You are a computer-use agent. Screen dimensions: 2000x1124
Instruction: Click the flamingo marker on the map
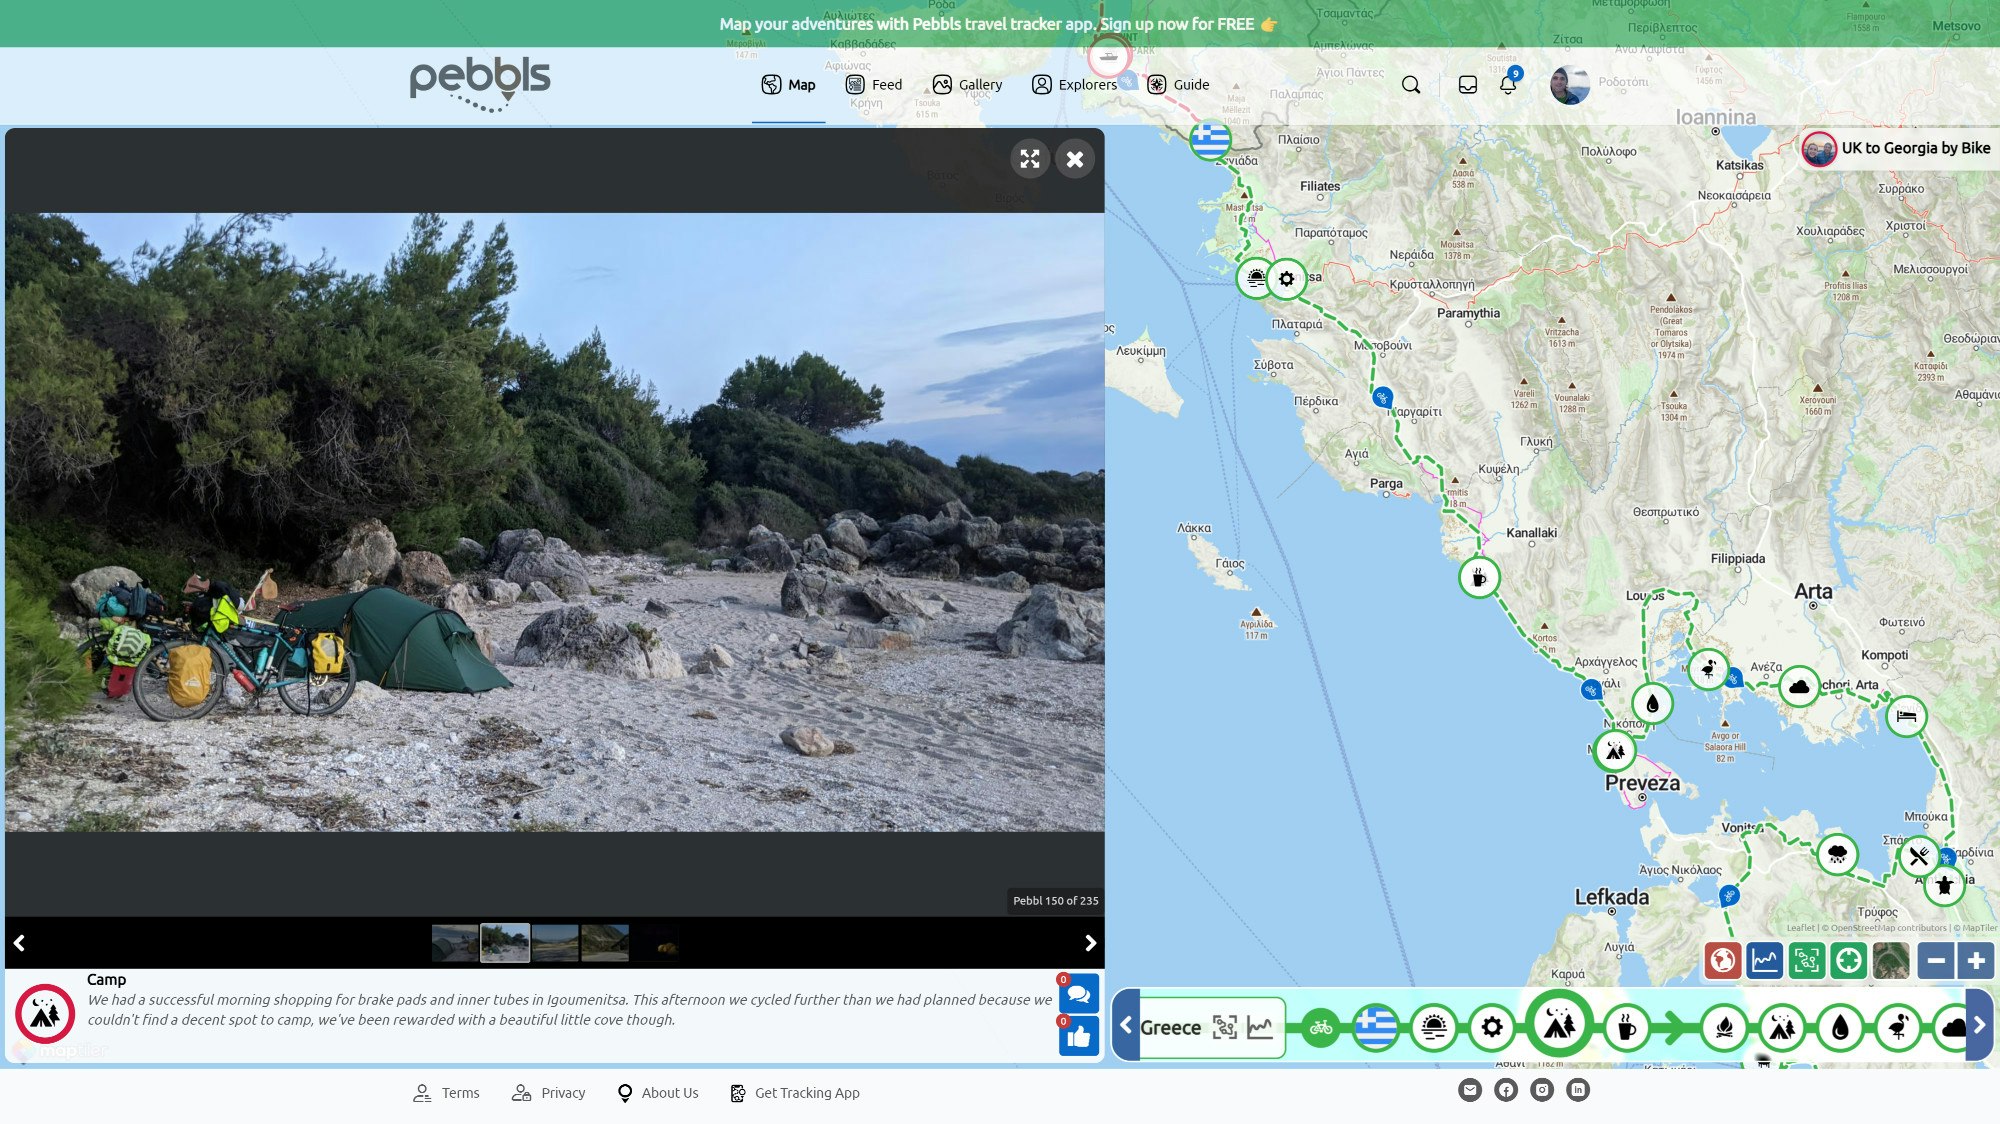click(1708, 668)
